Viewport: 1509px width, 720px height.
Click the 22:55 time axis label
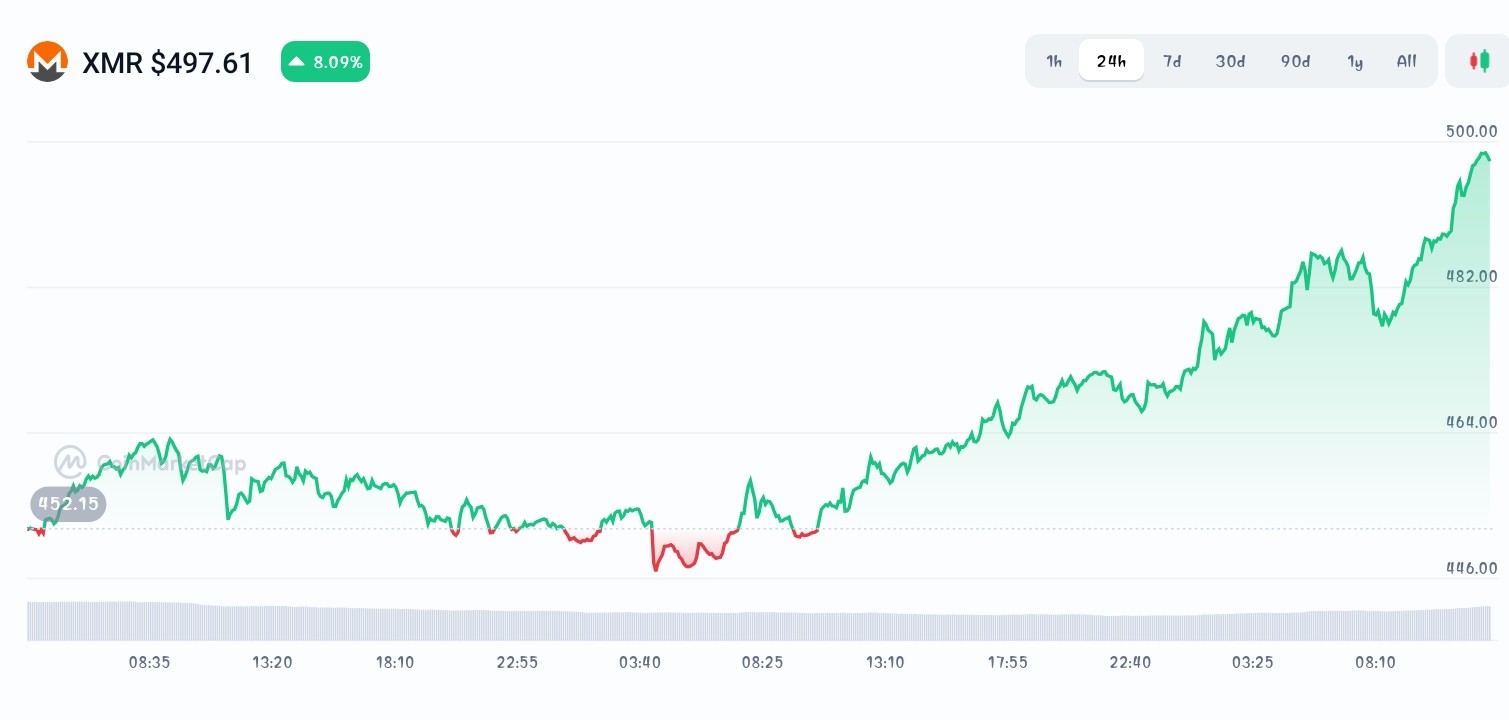517,662
